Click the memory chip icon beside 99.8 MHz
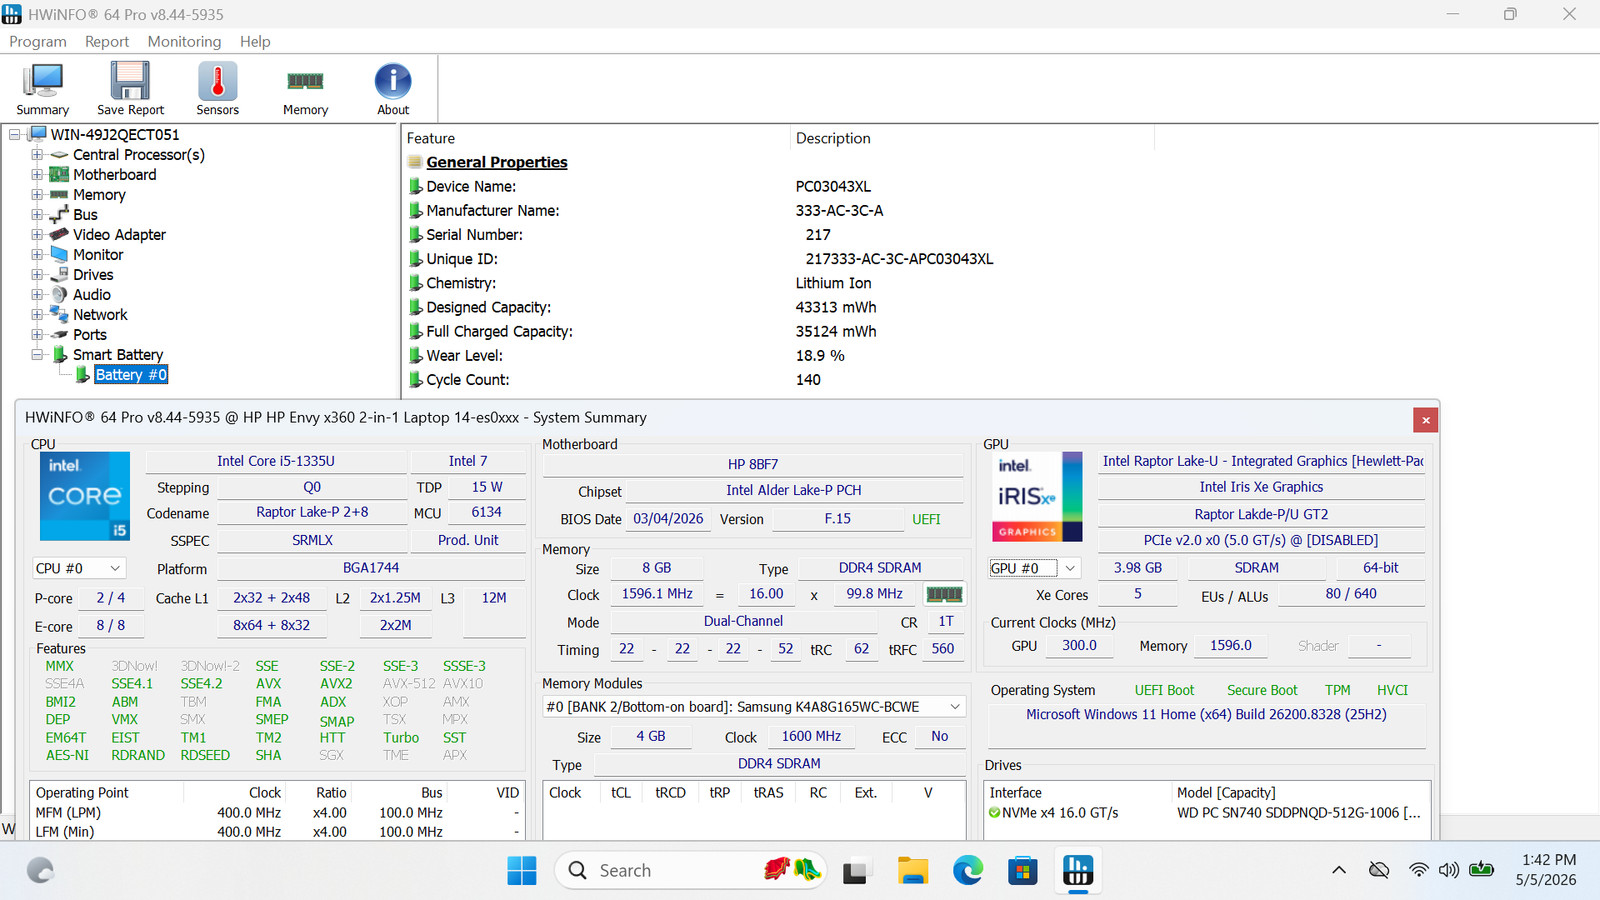Screen dimensions: 1600x900 click(x=944, y=594)
